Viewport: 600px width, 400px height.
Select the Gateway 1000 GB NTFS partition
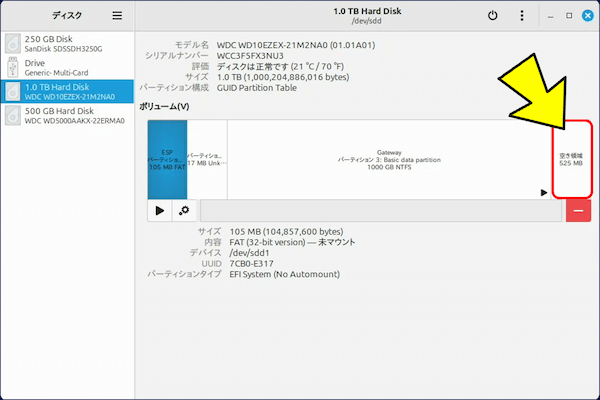coord(389,160)
